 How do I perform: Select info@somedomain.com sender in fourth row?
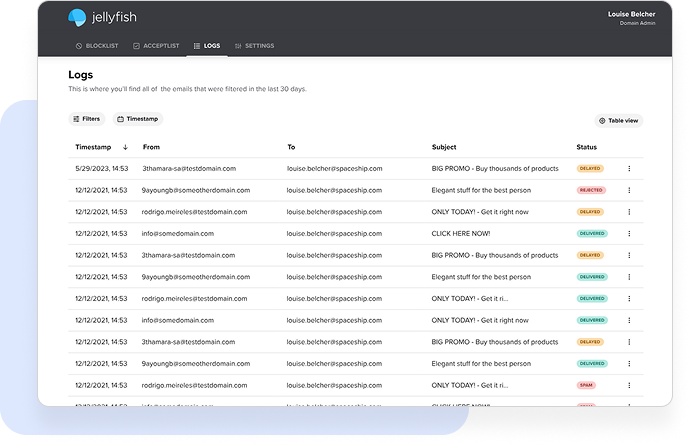pos(177,233)
